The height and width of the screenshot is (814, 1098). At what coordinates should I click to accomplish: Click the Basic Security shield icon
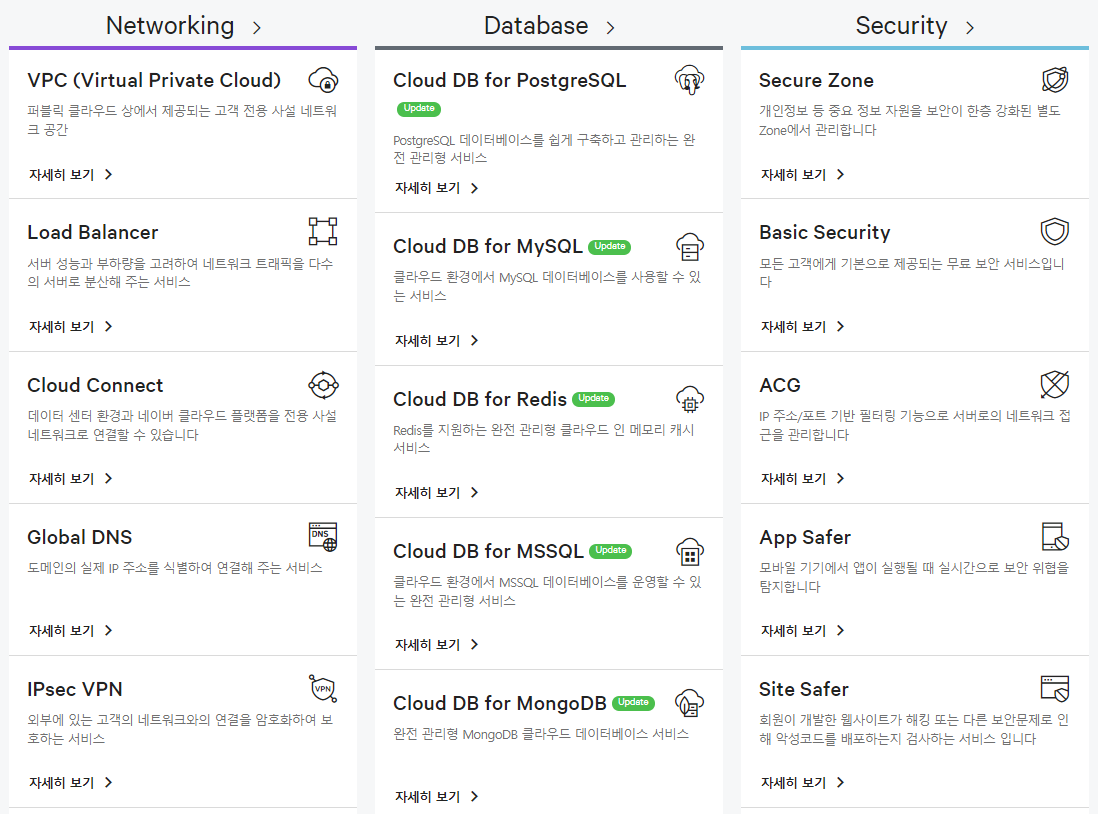tap(1055, 231)
